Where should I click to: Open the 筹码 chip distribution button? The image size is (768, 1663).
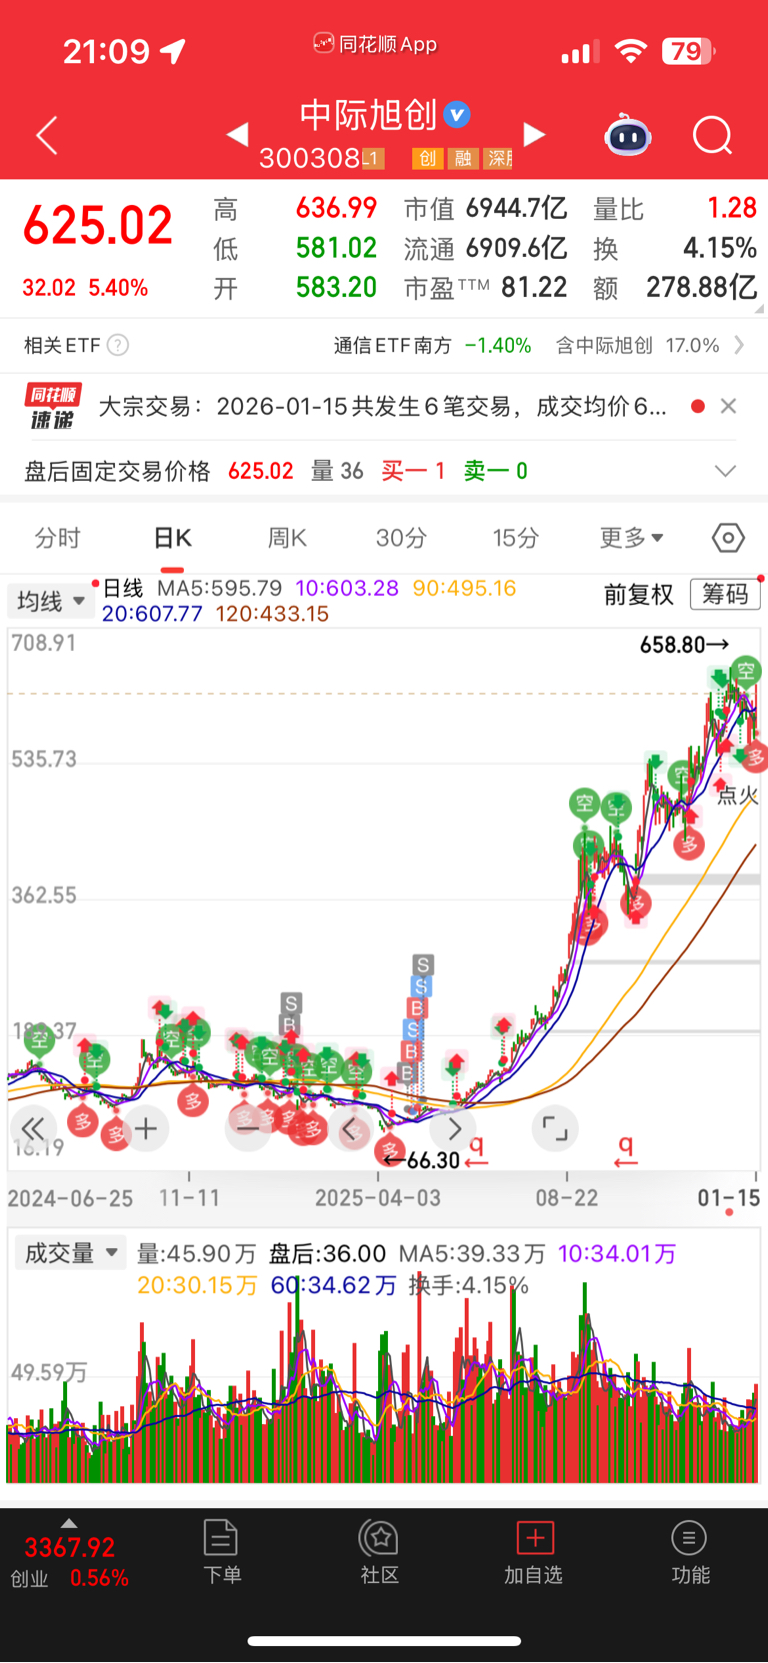725,594
